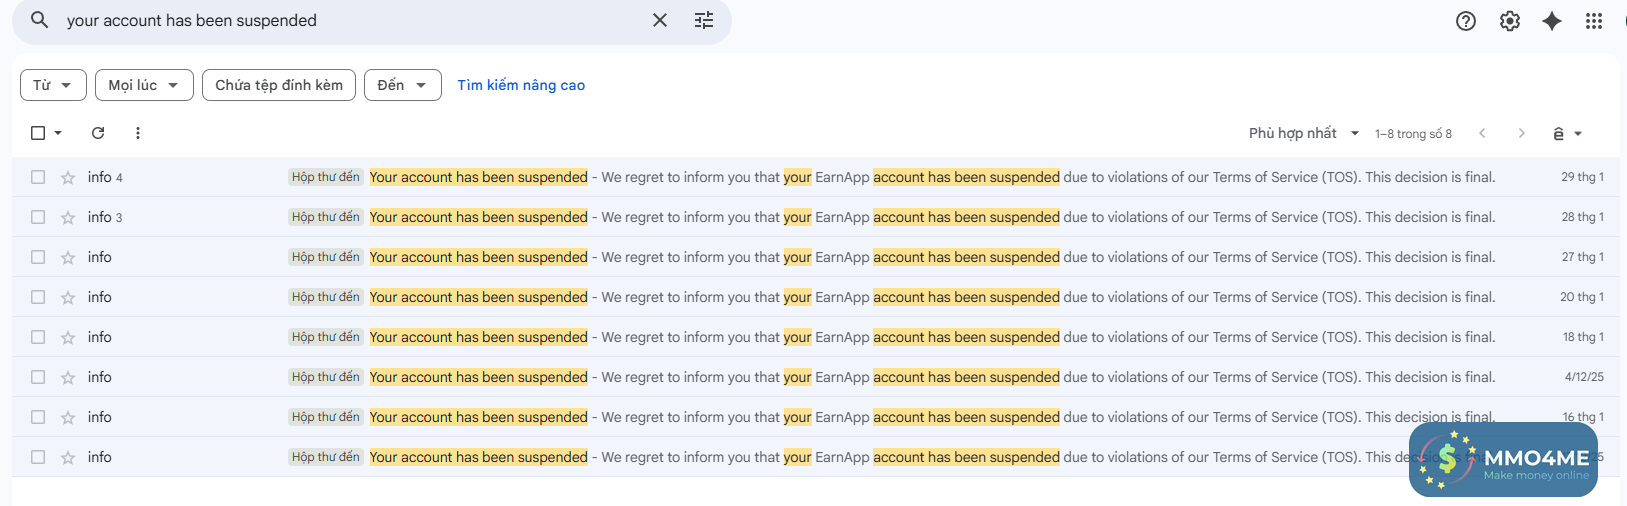Open the three-dot More menu
This screenshot has height=506, width=1627.
click(x=138, y=133)
